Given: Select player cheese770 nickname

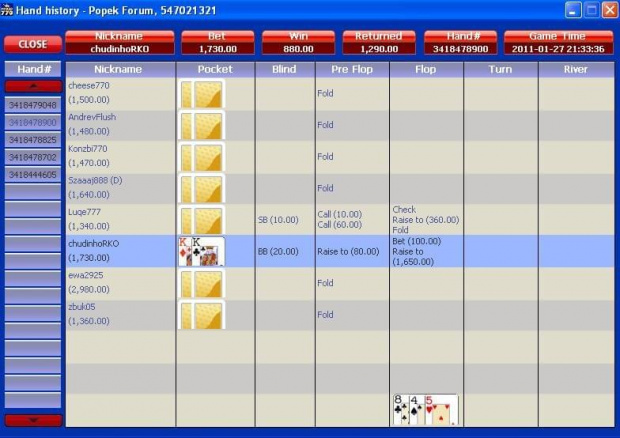Looking at the screenshot, I should pyautogui.click(x=89, y=85).
